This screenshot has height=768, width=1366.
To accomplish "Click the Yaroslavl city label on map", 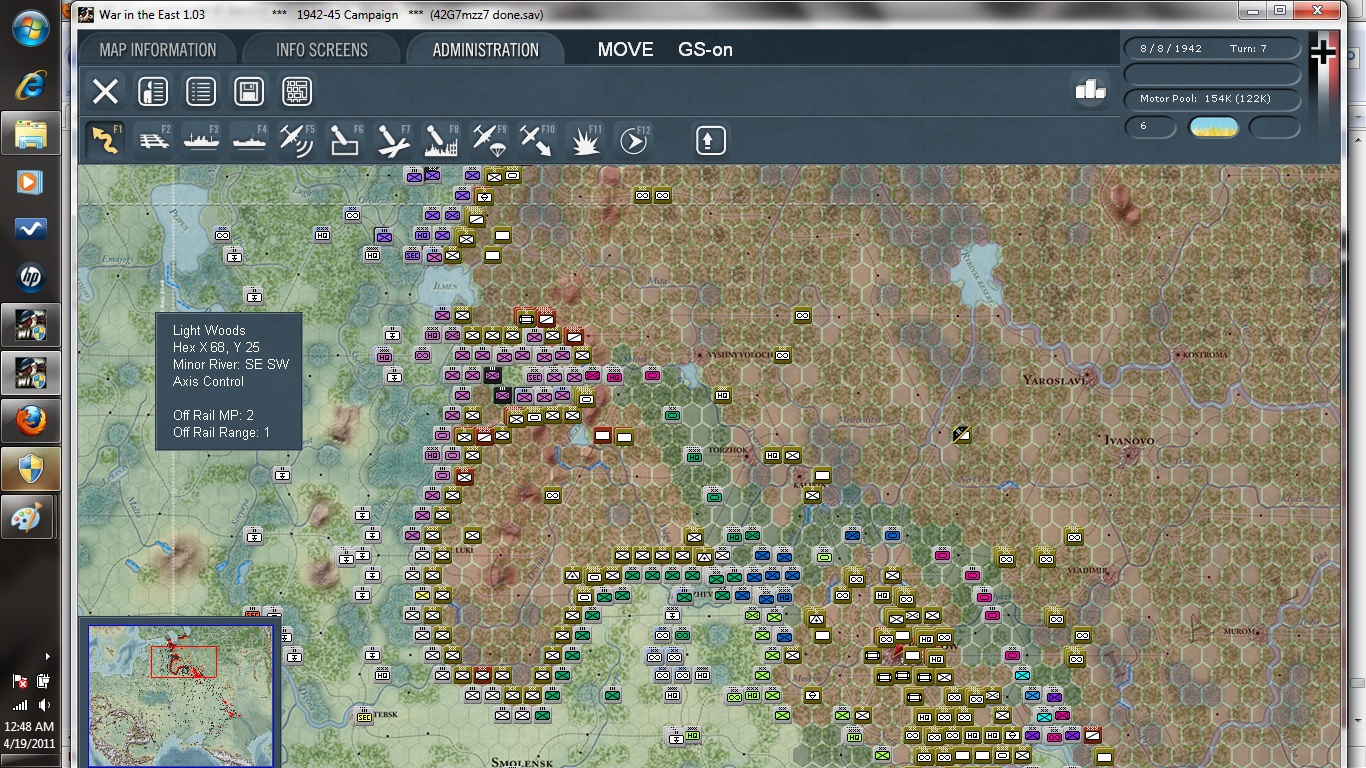I will point(1056,380).
